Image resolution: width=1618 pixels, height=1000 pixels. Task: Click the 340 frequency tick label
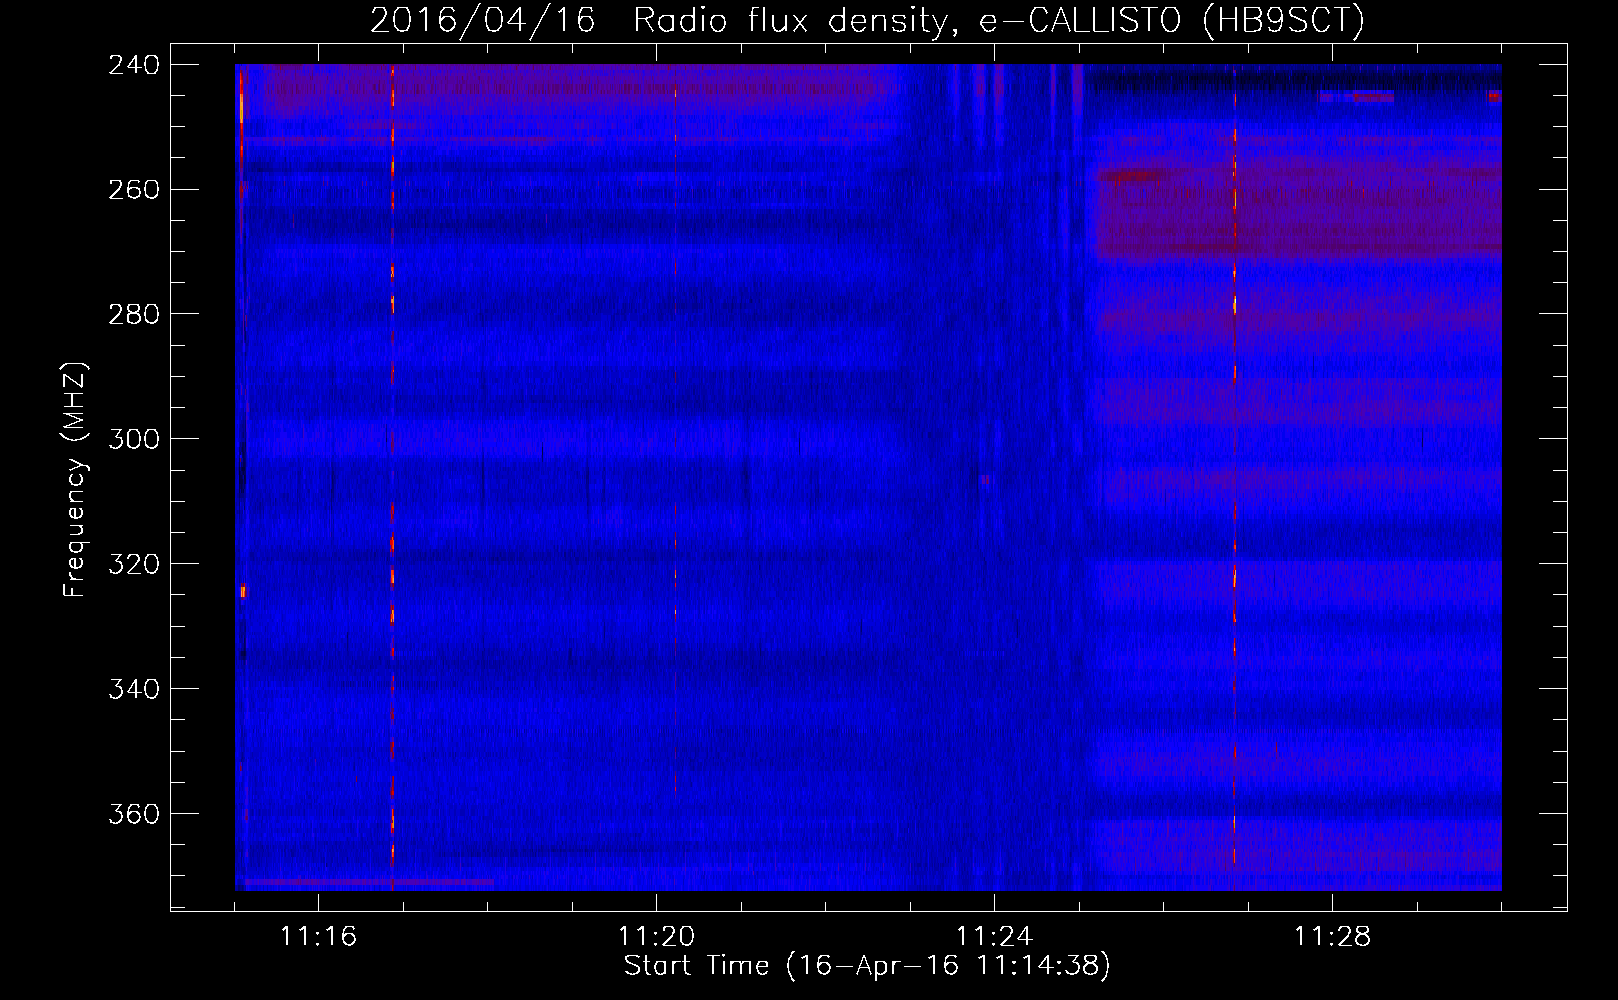134,690
